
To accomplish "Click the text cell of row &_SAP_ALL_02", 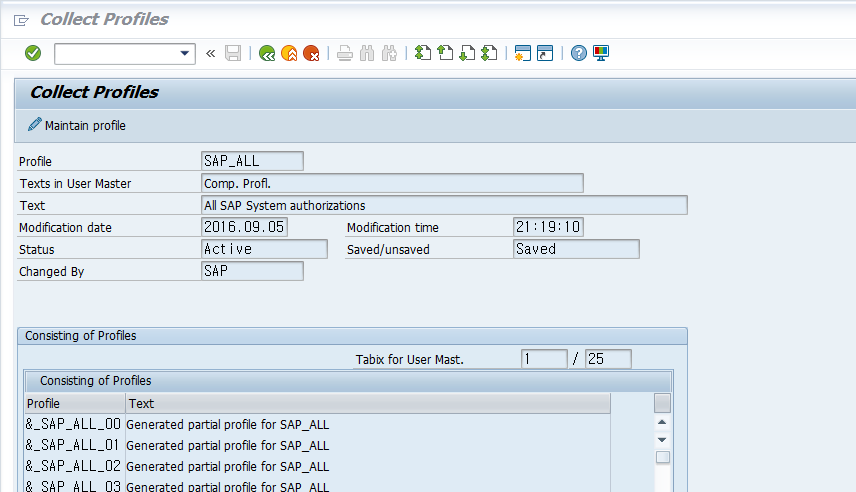I will (367, 466).
